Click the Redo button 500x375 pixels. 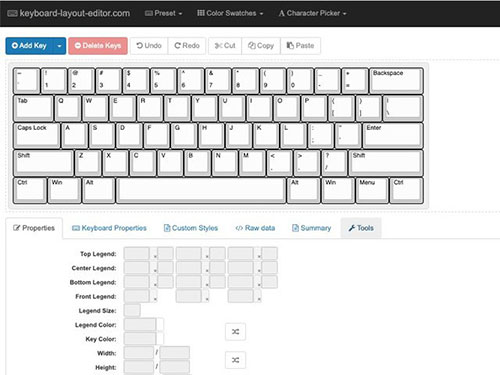(187, 46)
